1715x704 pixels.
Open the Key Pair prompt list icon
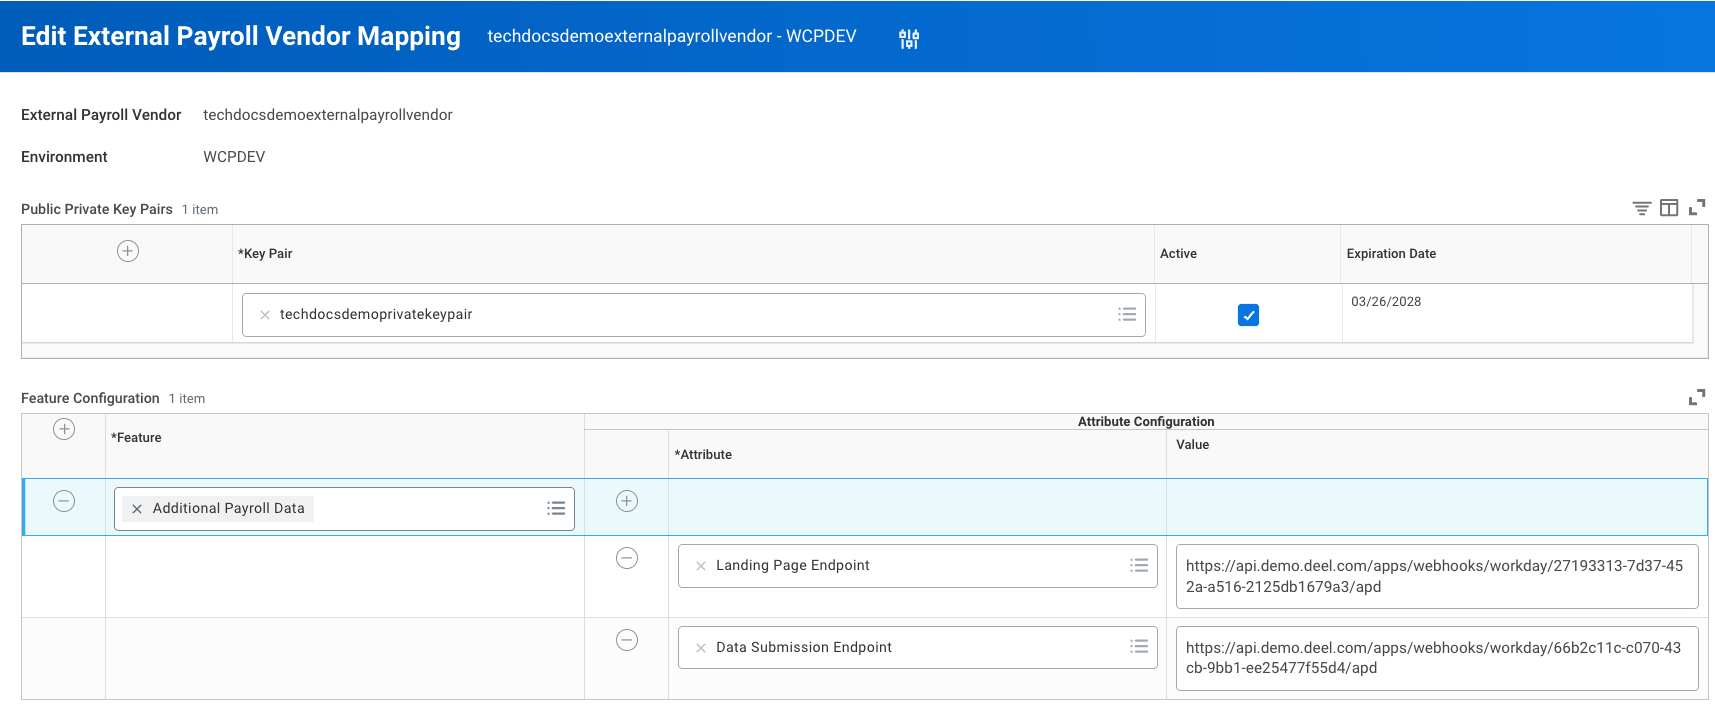click(x=1127, y=314)
